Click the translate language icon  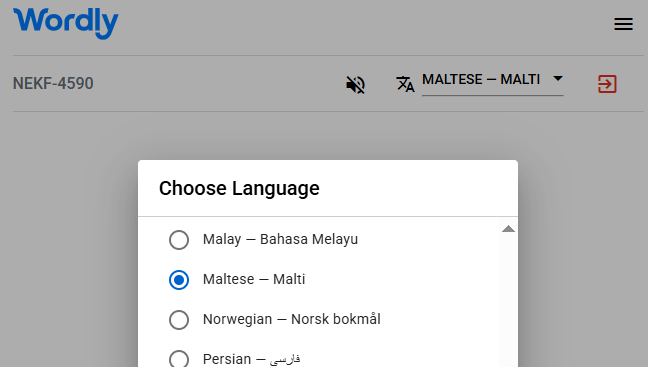(x=405, y=84)
